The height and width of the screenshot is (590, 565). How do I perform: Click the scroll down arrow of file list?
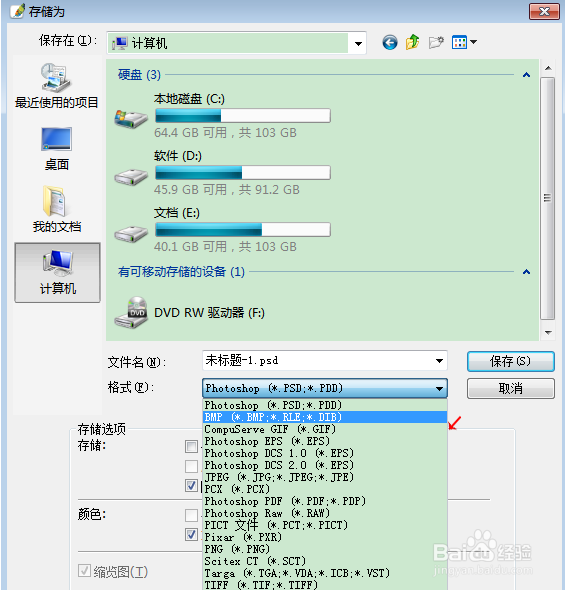click(548, 332)
